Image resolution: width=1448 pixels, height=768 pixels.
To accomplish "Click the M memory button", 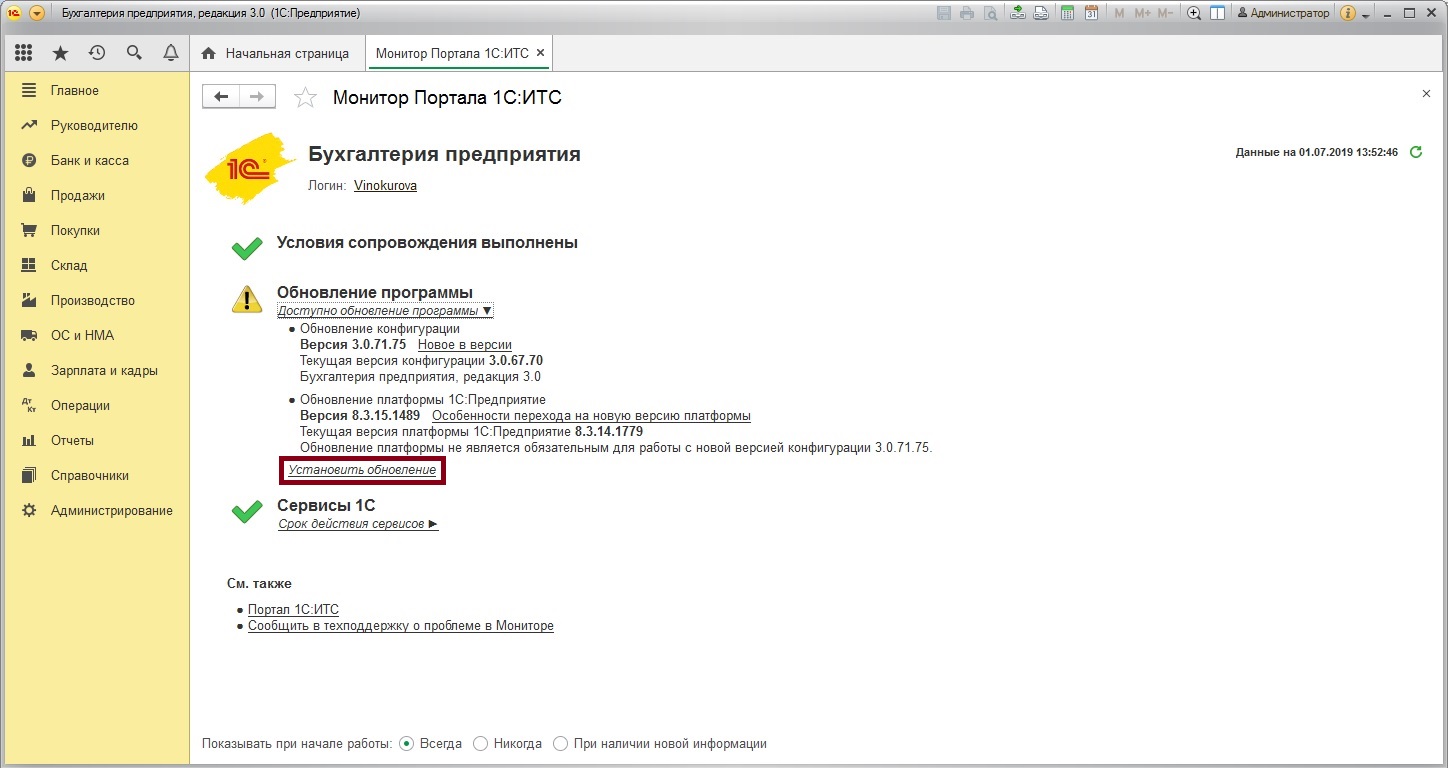I will [1119, 13].
